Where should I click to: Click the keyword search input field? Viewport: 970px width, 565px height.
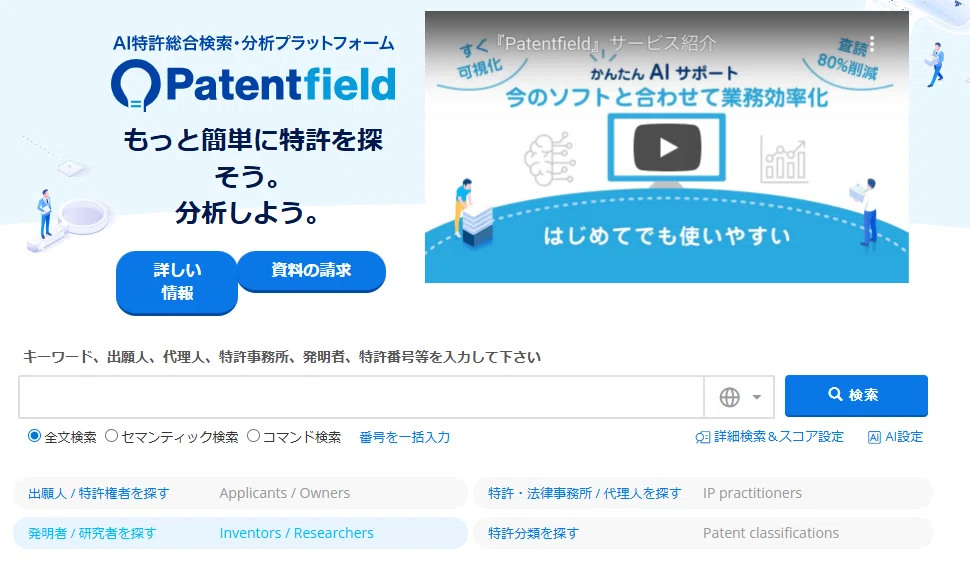coord(361,397)
